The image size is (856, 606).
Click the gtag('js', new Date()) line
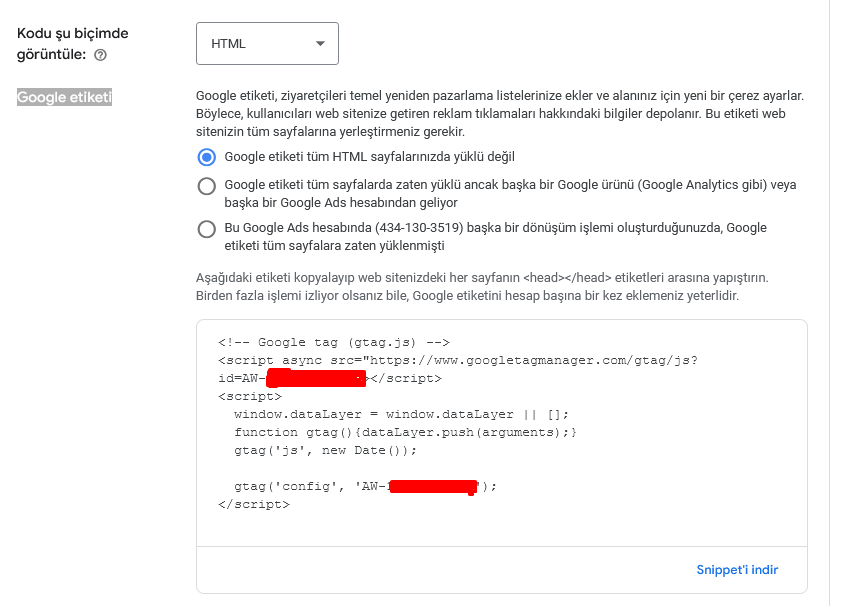tap(325, 450)
